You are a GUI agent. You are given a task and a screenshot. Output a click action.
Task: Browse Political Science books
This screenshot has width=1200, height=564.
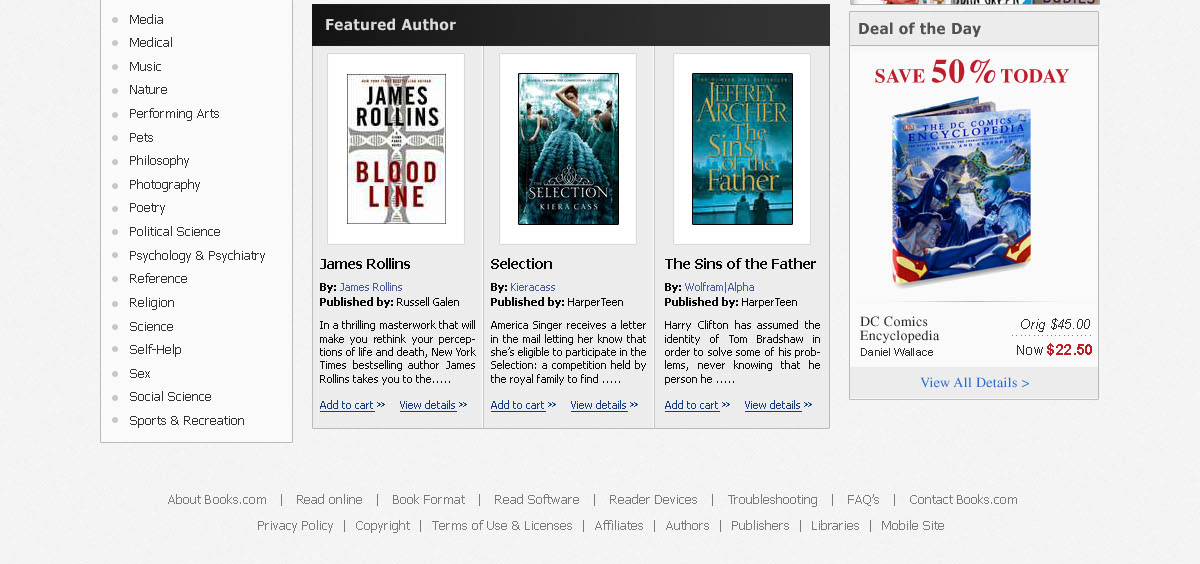click(175, 232)
